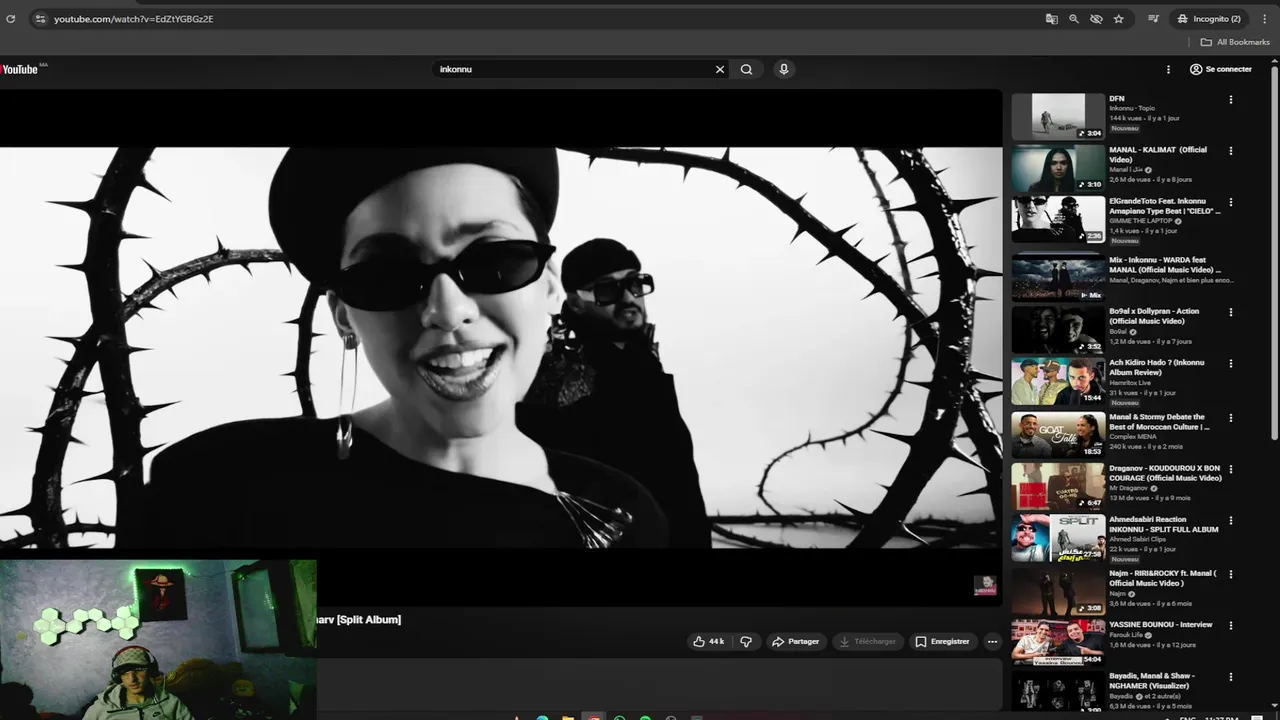
Task: Click the Télécharger download button
Action: coord(868,641)
